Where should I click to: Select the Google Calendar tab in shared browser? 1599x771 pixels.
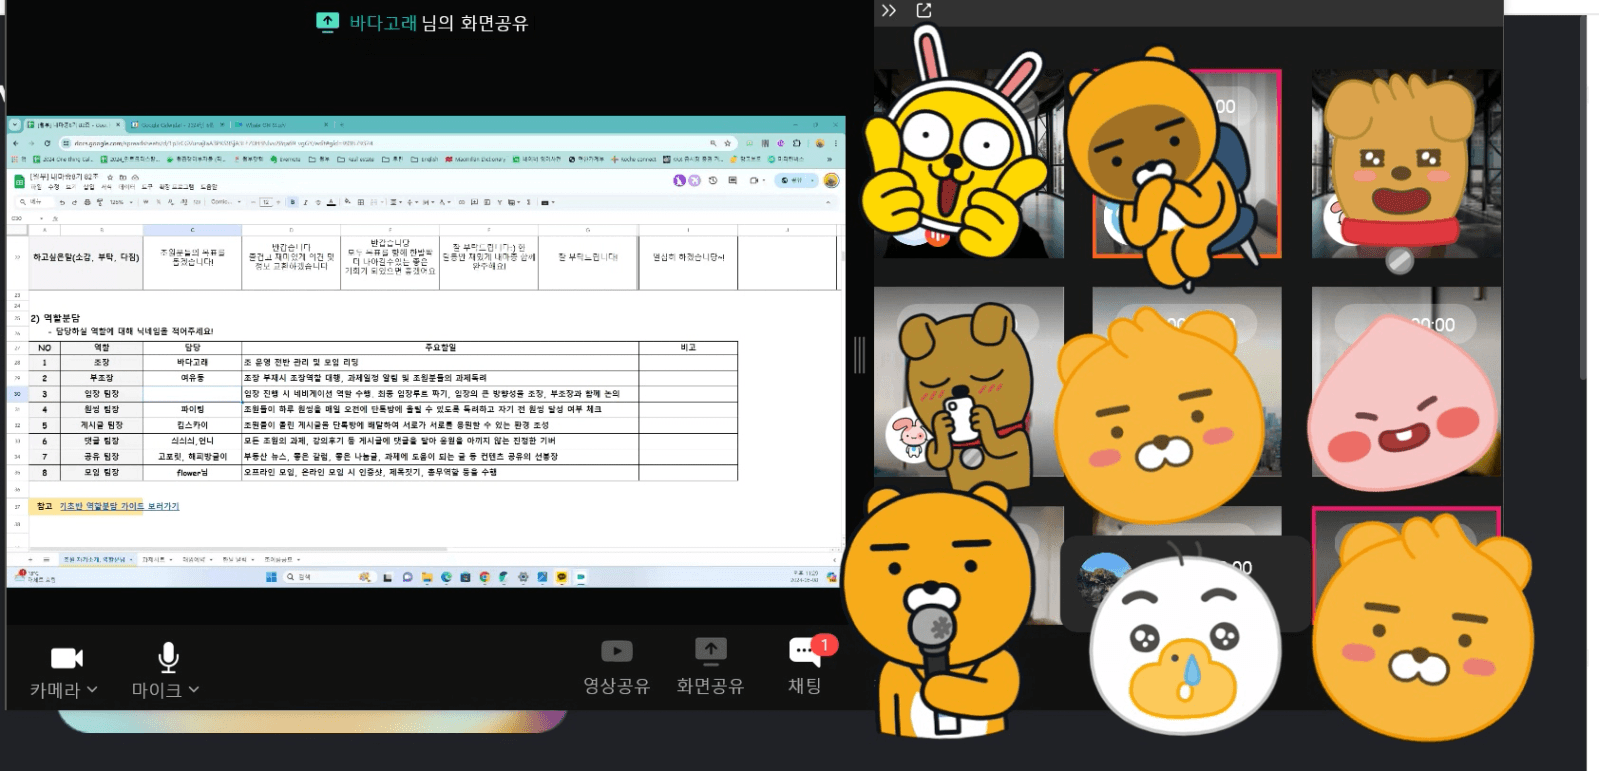coord(177,125)
